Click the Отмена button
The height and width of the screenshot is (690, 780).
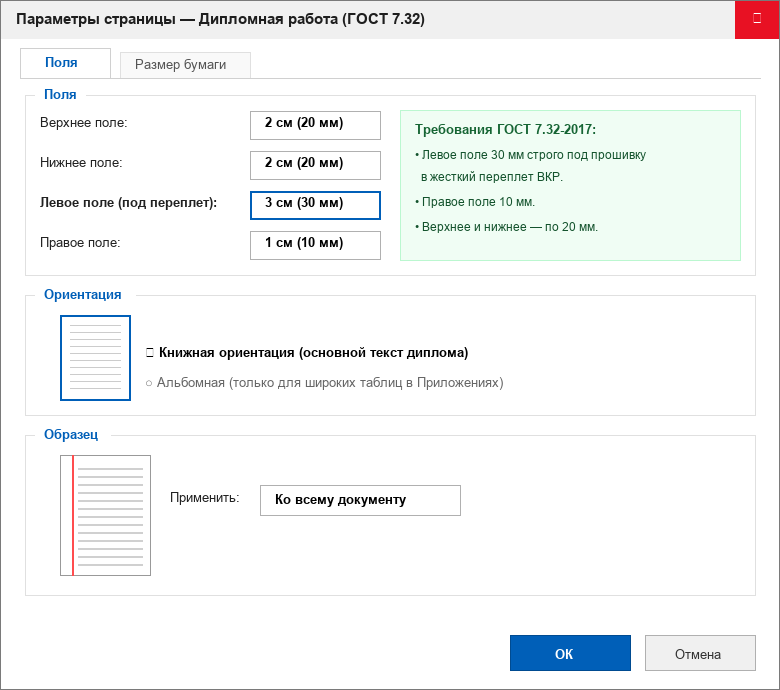[x=700, y=653]
